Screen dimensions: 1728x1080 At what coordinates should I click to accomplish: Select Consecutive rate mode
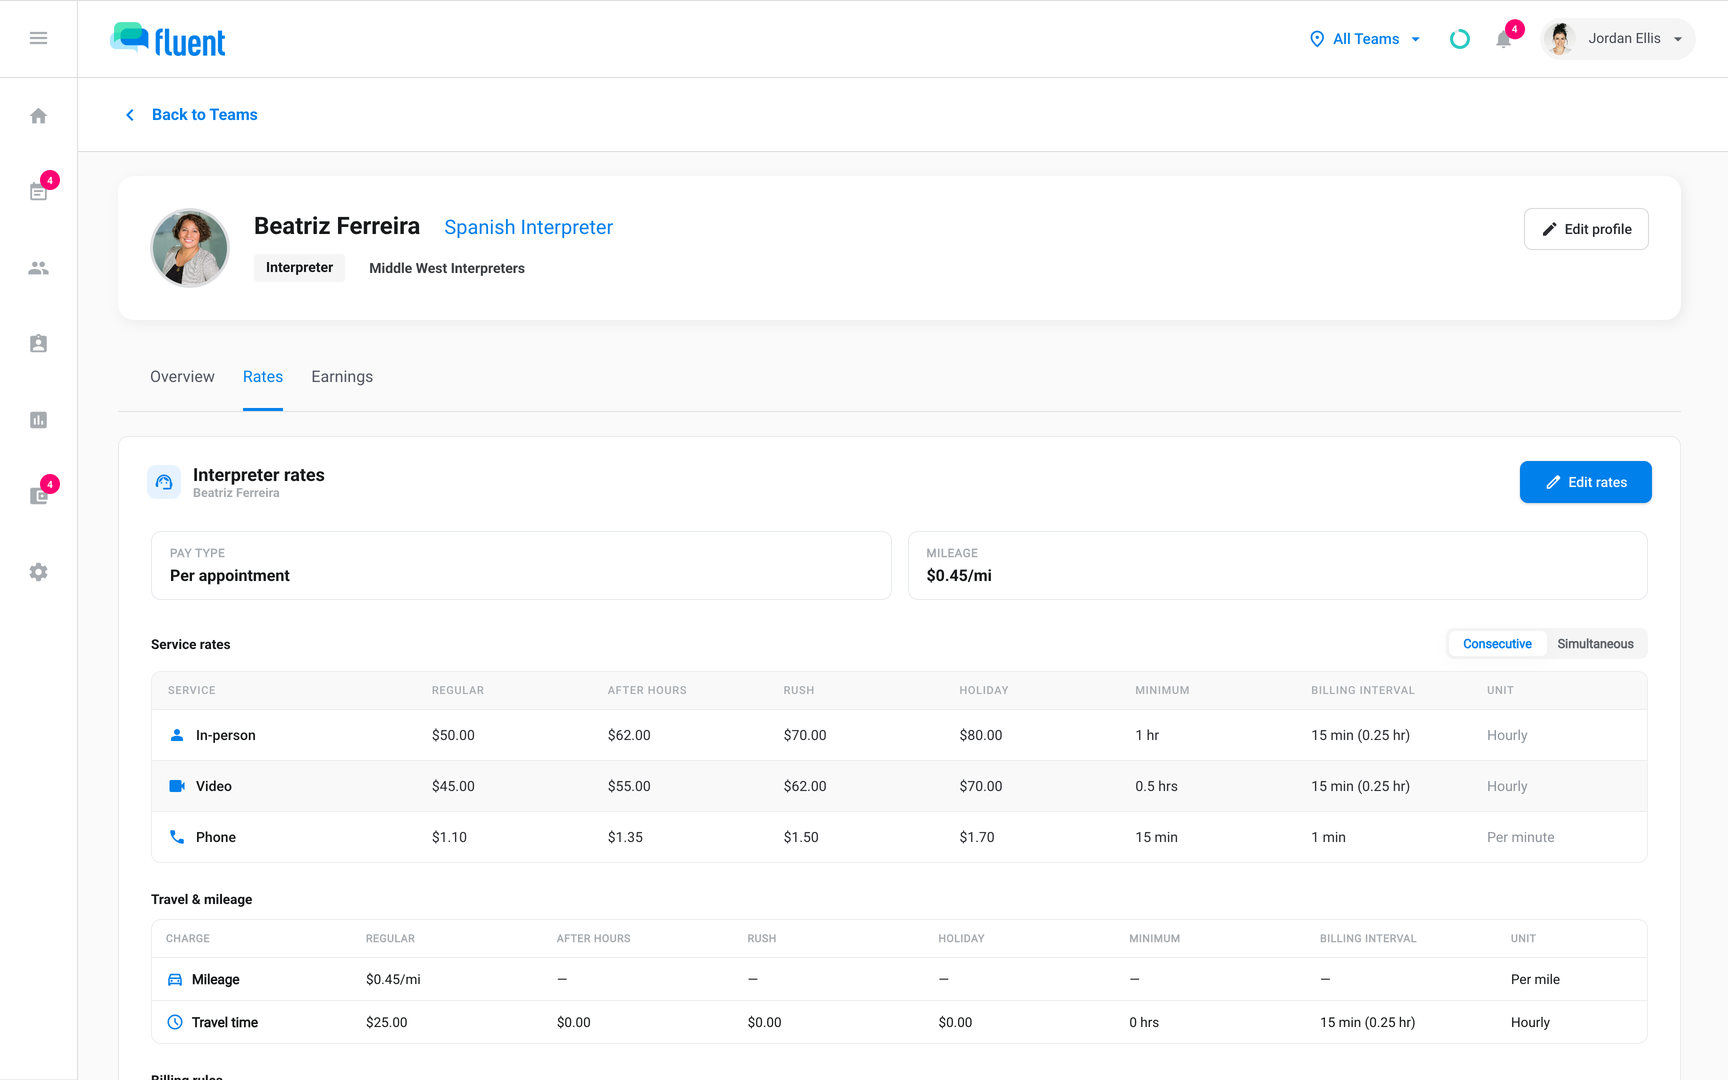[x=1497, y=644]
